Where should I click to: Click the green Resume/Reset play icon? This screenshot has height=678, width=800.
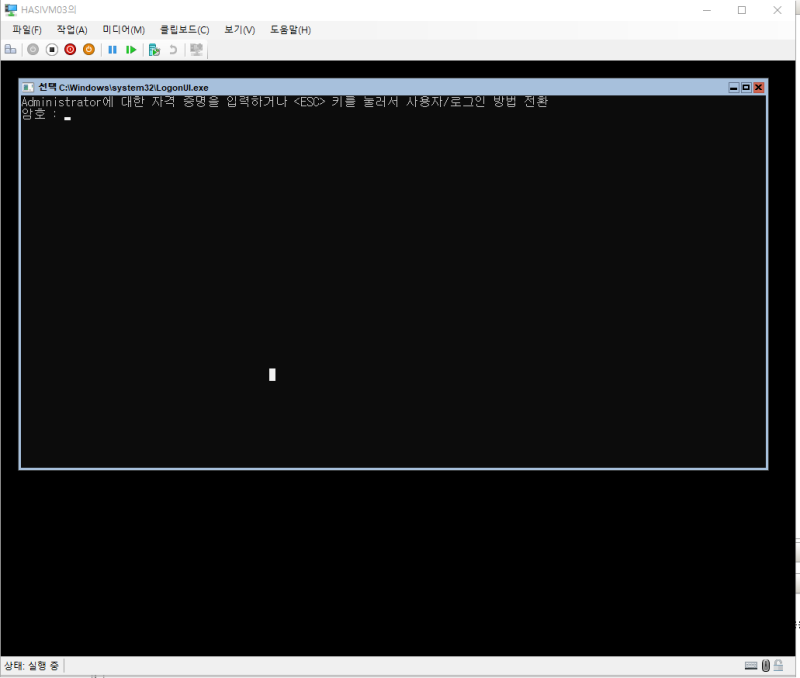coord(131,49)
